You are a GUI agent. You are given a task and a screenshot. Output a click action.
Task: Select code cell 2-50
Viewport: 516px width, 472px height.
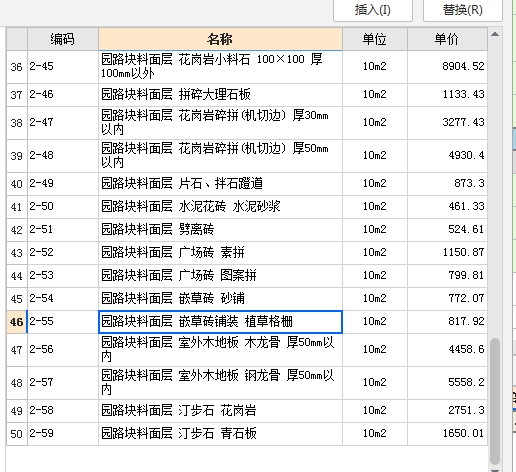coord(63,207)
